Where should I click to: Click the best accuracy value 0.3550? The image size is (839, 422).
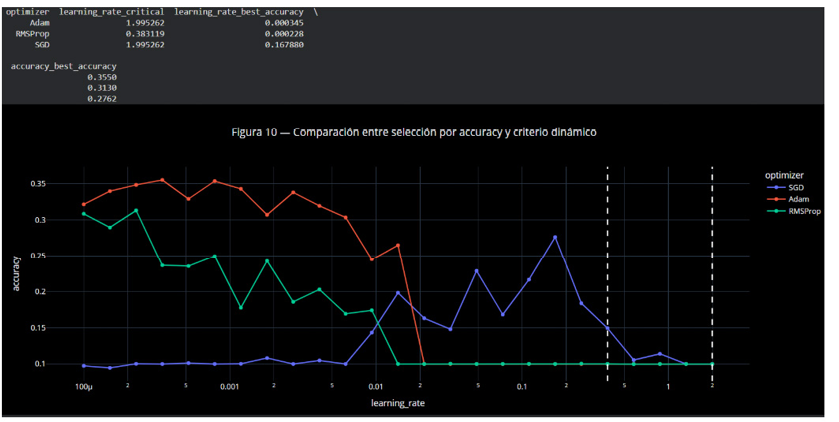click(x=102, y=77)
